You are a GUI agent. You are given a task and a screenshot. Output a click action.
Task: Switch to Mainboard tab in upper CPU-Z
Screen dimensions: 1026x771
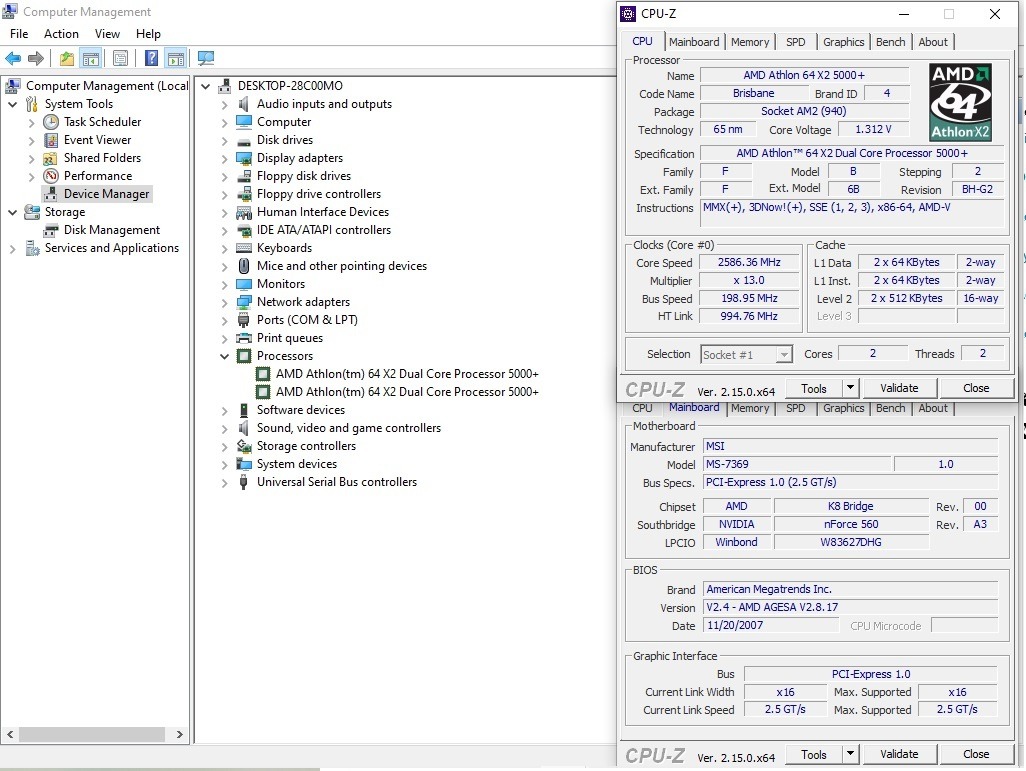[694, 42]
